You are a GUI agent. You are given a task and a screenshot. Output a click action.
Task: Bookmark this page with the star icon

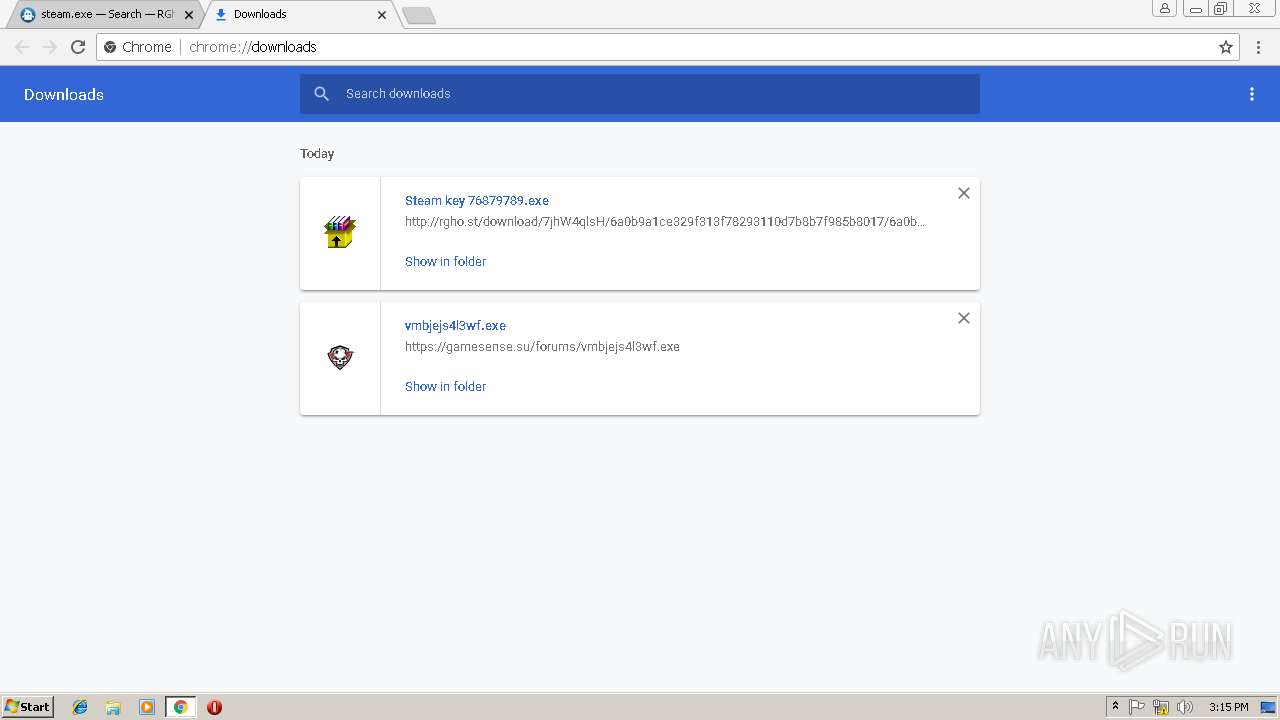1226,47
